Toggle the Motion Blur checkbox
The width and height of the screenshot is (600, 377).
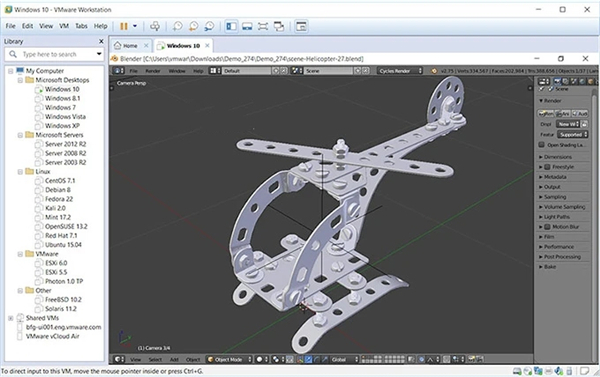(x=547, y=227)
